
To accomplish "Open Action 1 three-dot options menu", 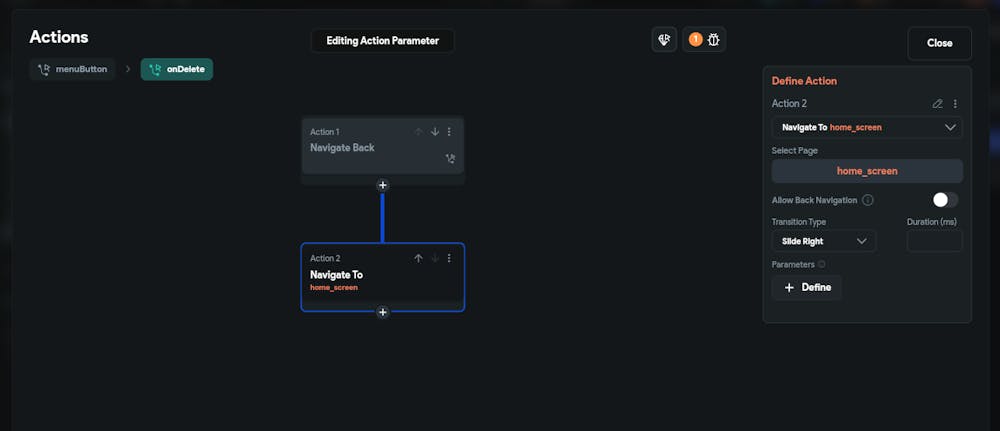I will (x=449, y=132).
